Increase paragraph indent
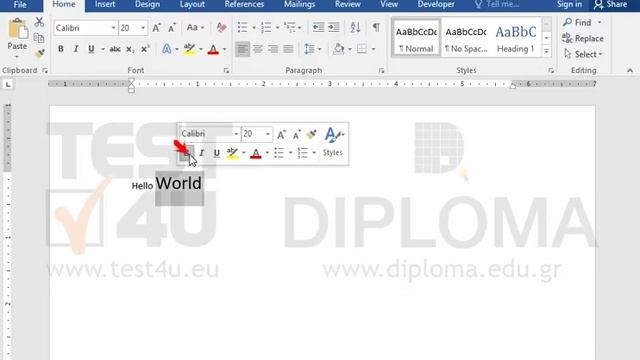 point(334,28)
